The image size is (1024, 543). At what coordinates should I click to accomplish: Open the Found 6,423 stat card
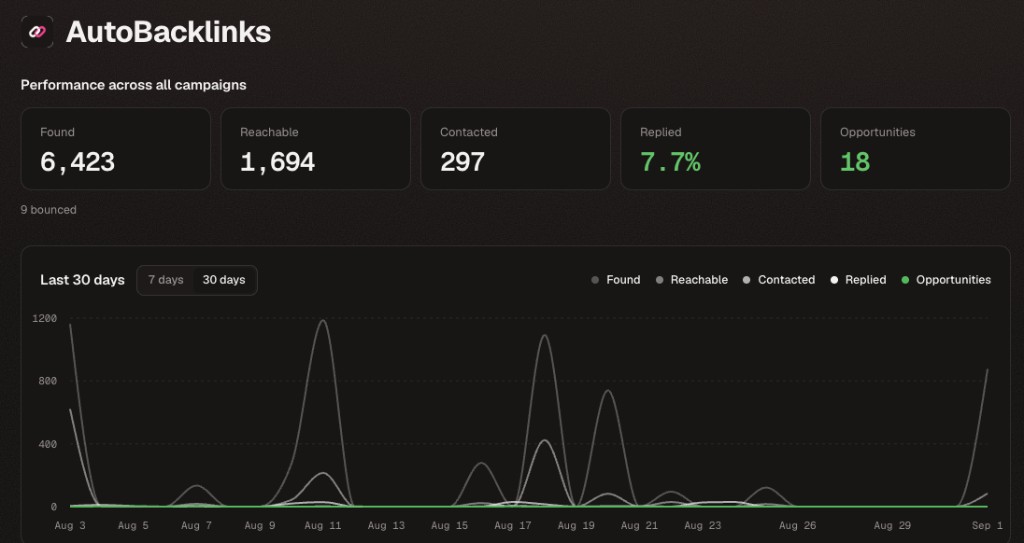click(116, 149)
